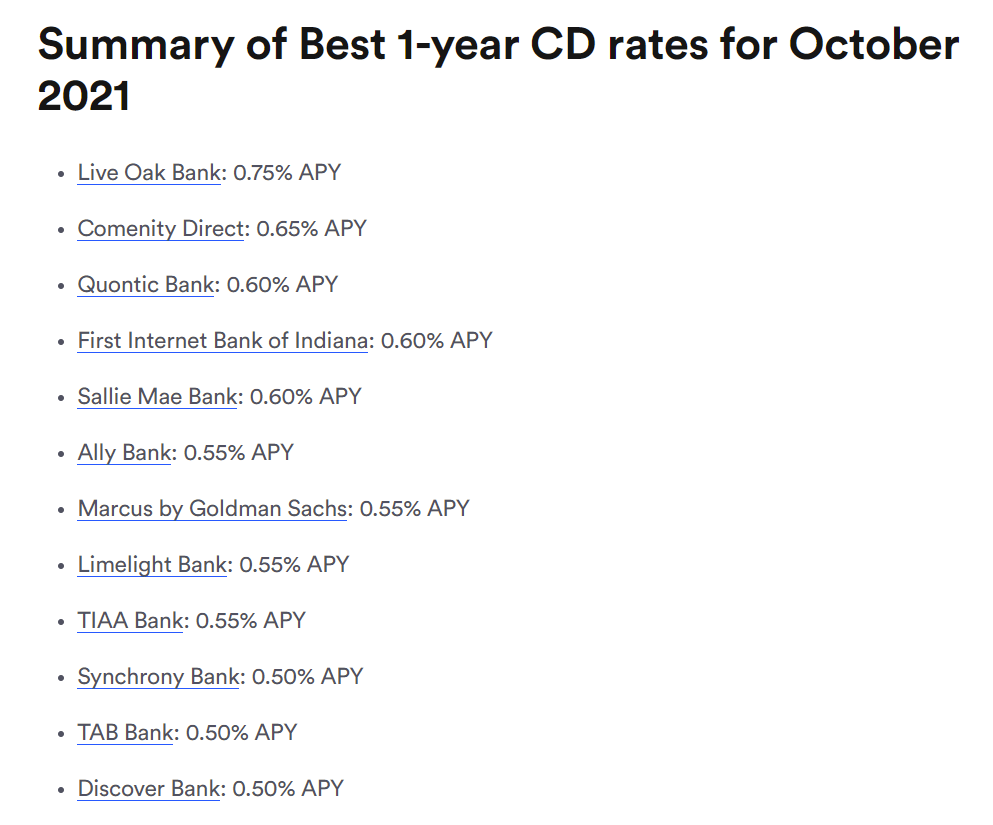Click the Comenity Direct link
Screen dimensions: 993x825
[161, 229]
